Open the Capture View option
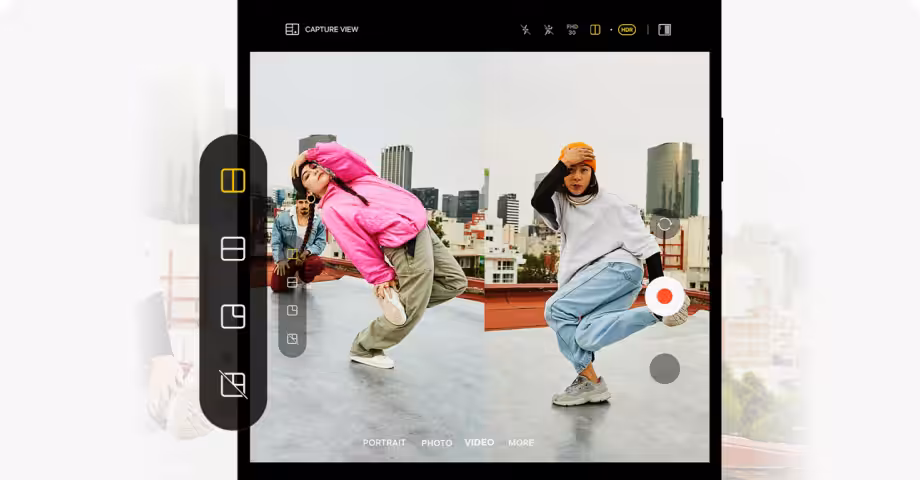Screen dimensions: 920x480 [x=322, y=29]
